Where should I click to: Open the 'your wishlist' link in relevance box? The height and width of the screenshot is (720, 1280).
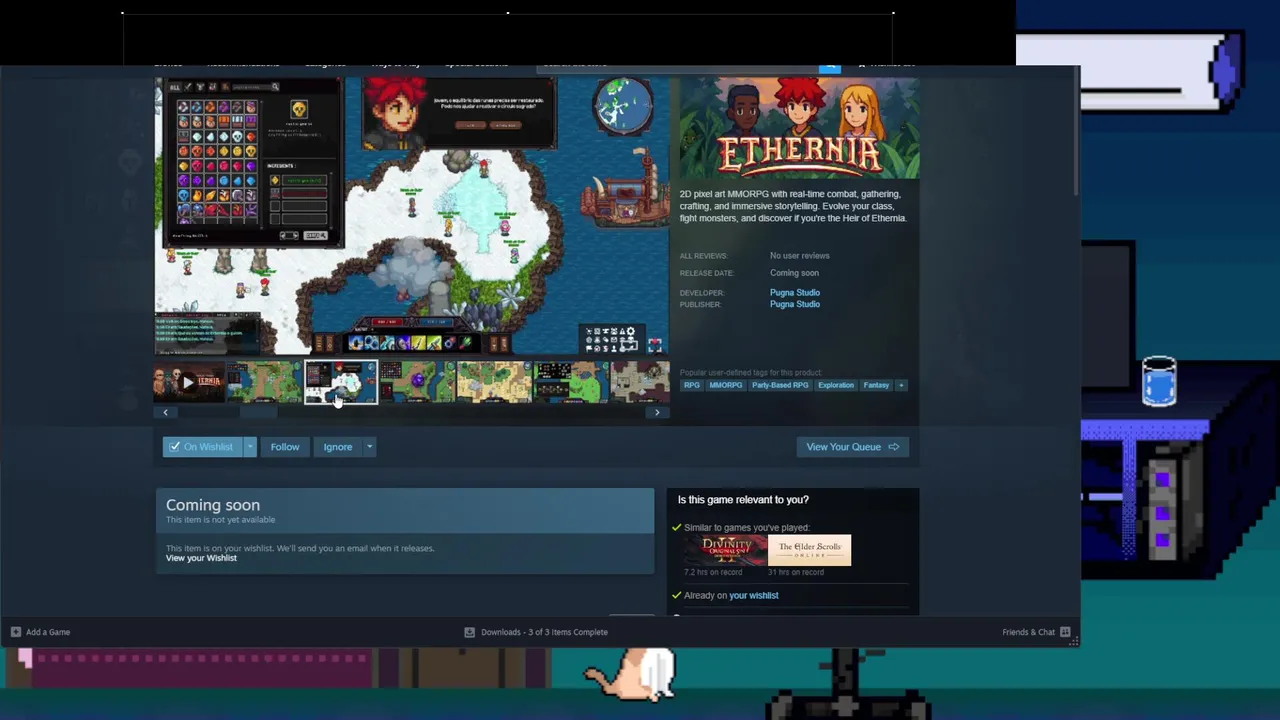[x=754, y=596]
